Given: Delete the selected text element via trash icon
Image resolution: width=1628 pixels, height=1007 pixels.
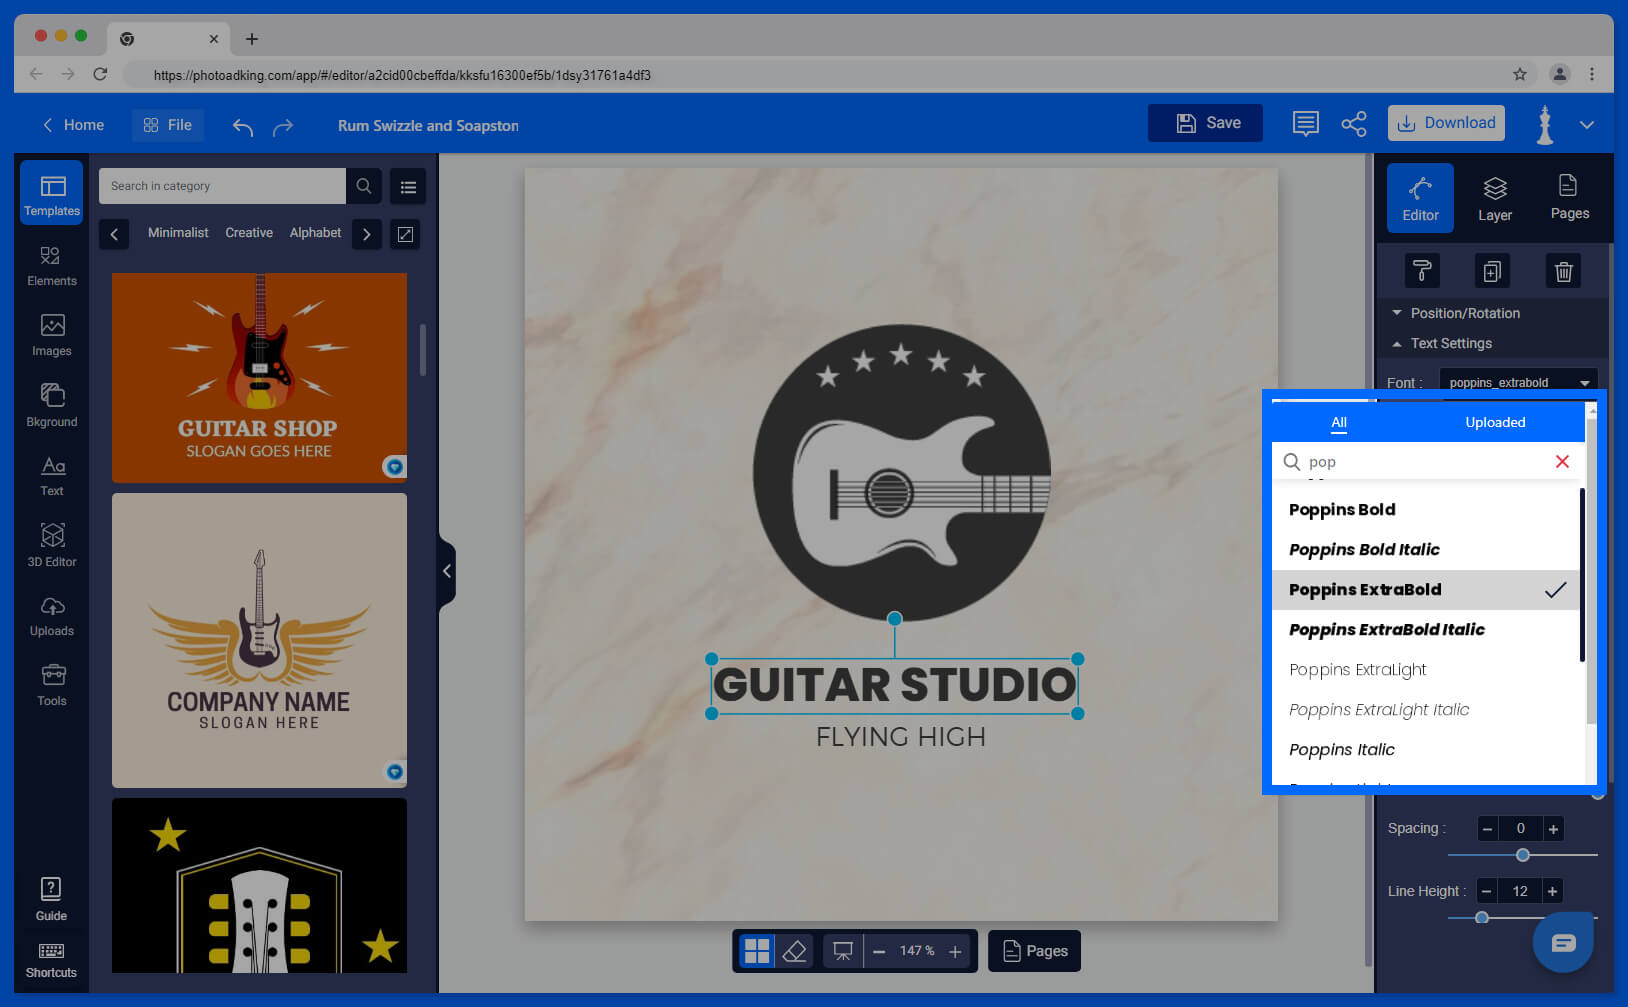Looking at the screenshot, I should click(1563, 270).
